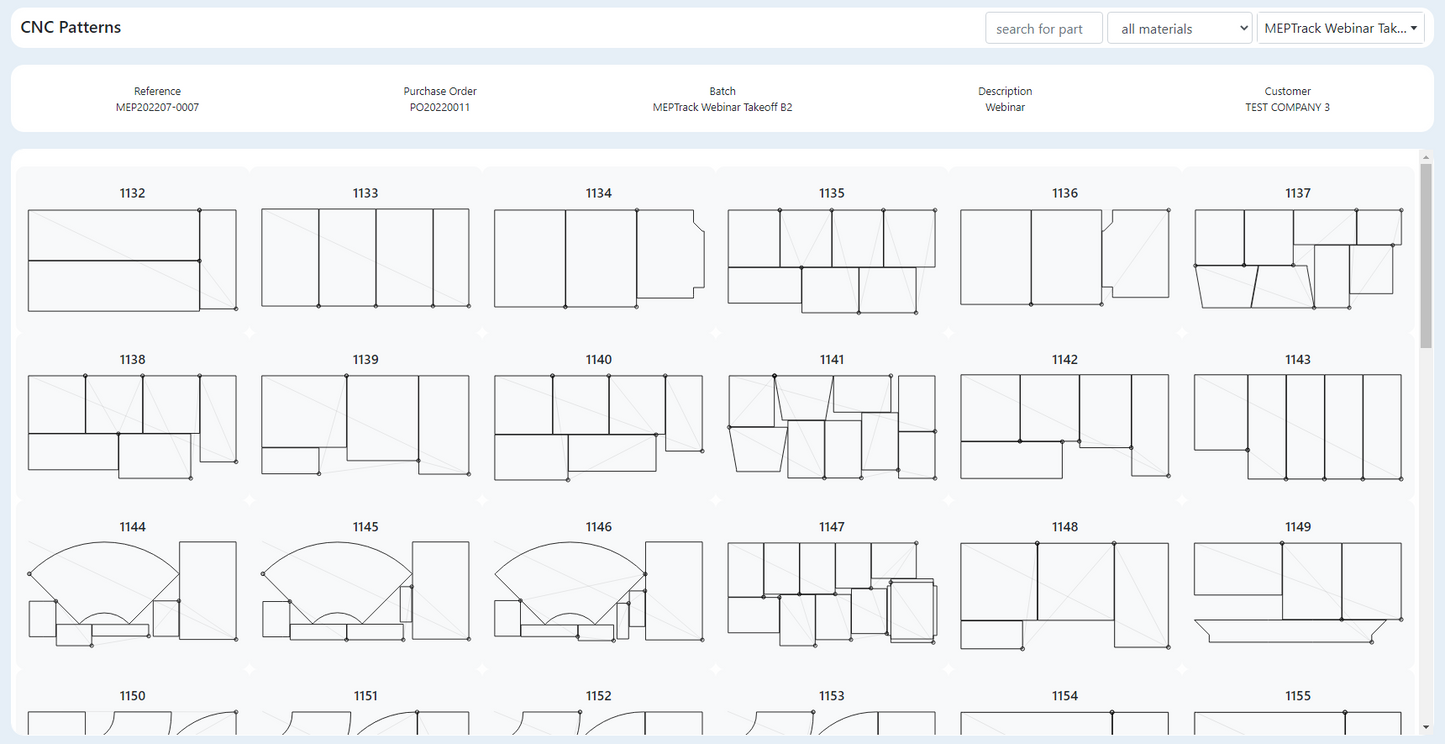Expand the MEPTrack Webinar Takeoff batch selector
Viewport: 1445px width, 744px height.
1340,29
